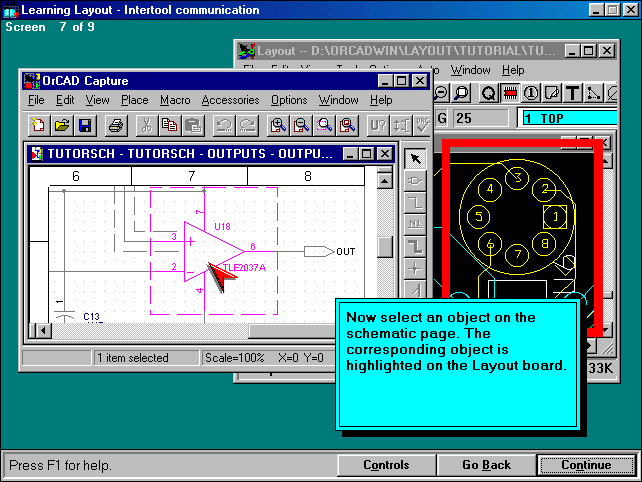The height and width of the screenshot is (482, 642).
Task: Toggle the Query Q button in Layout
Action: coord(489,93)
